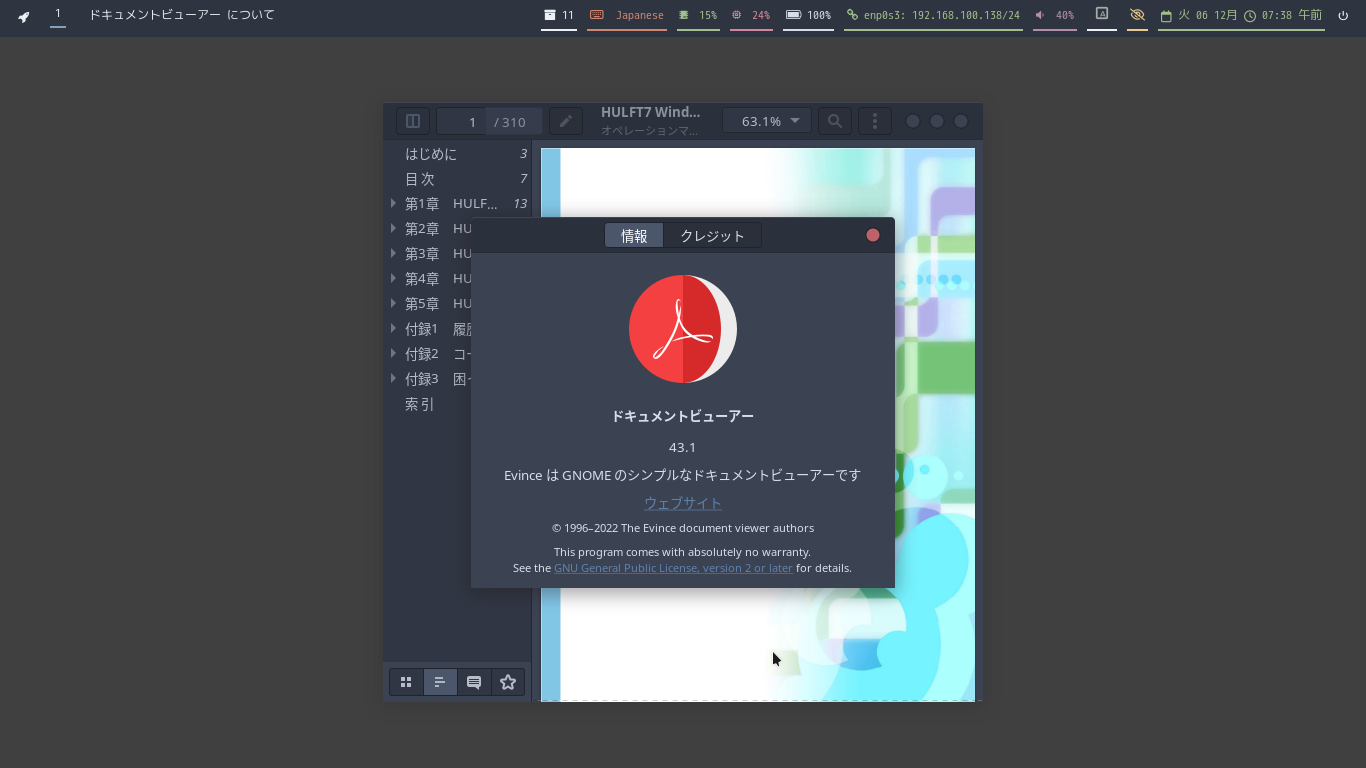Click the power icon in top panel
1366x768 pixels.
coord(1343,15)
